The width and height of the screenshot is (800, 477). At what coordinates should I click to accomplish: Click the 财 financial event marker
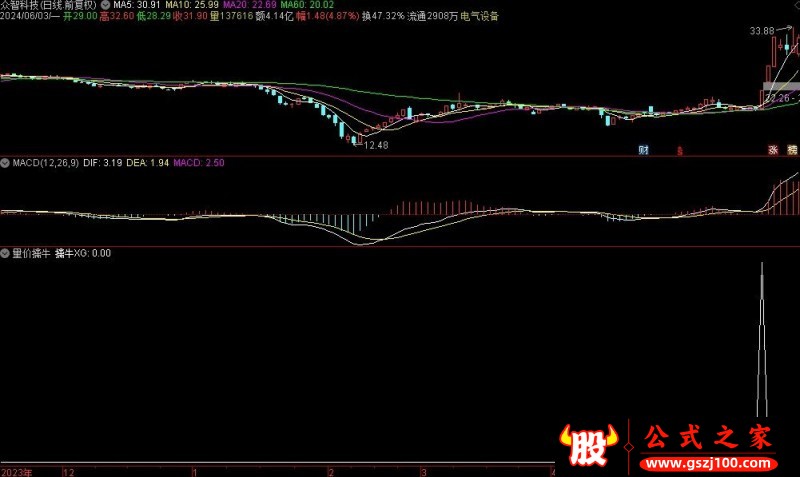644,150
